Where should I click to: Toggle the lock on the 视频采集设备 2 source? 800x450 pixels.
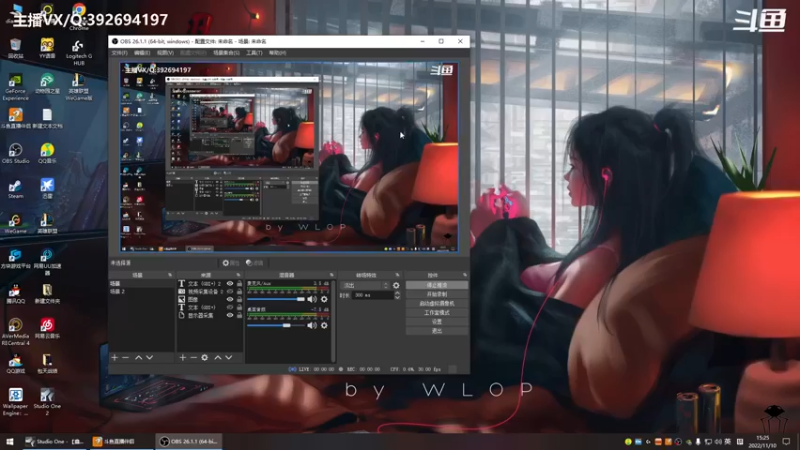(x=239, y=291)
